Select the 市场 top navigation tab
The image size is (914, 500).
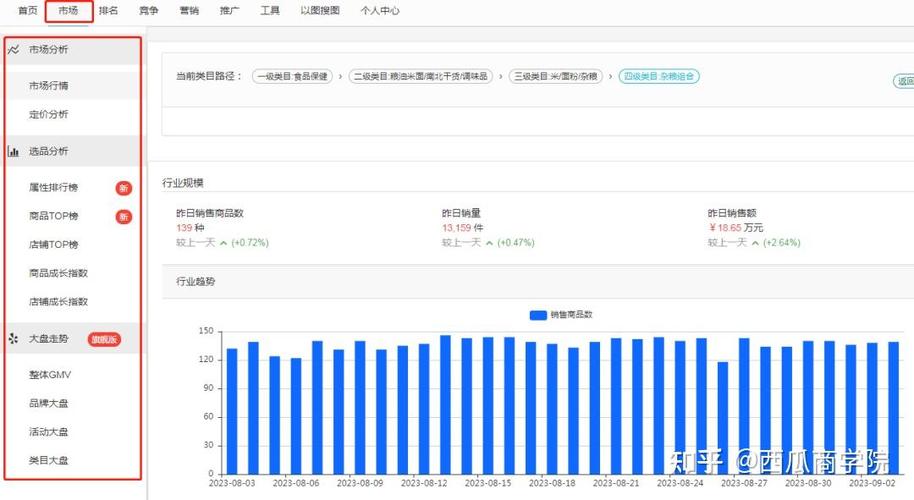click(68, 10)
